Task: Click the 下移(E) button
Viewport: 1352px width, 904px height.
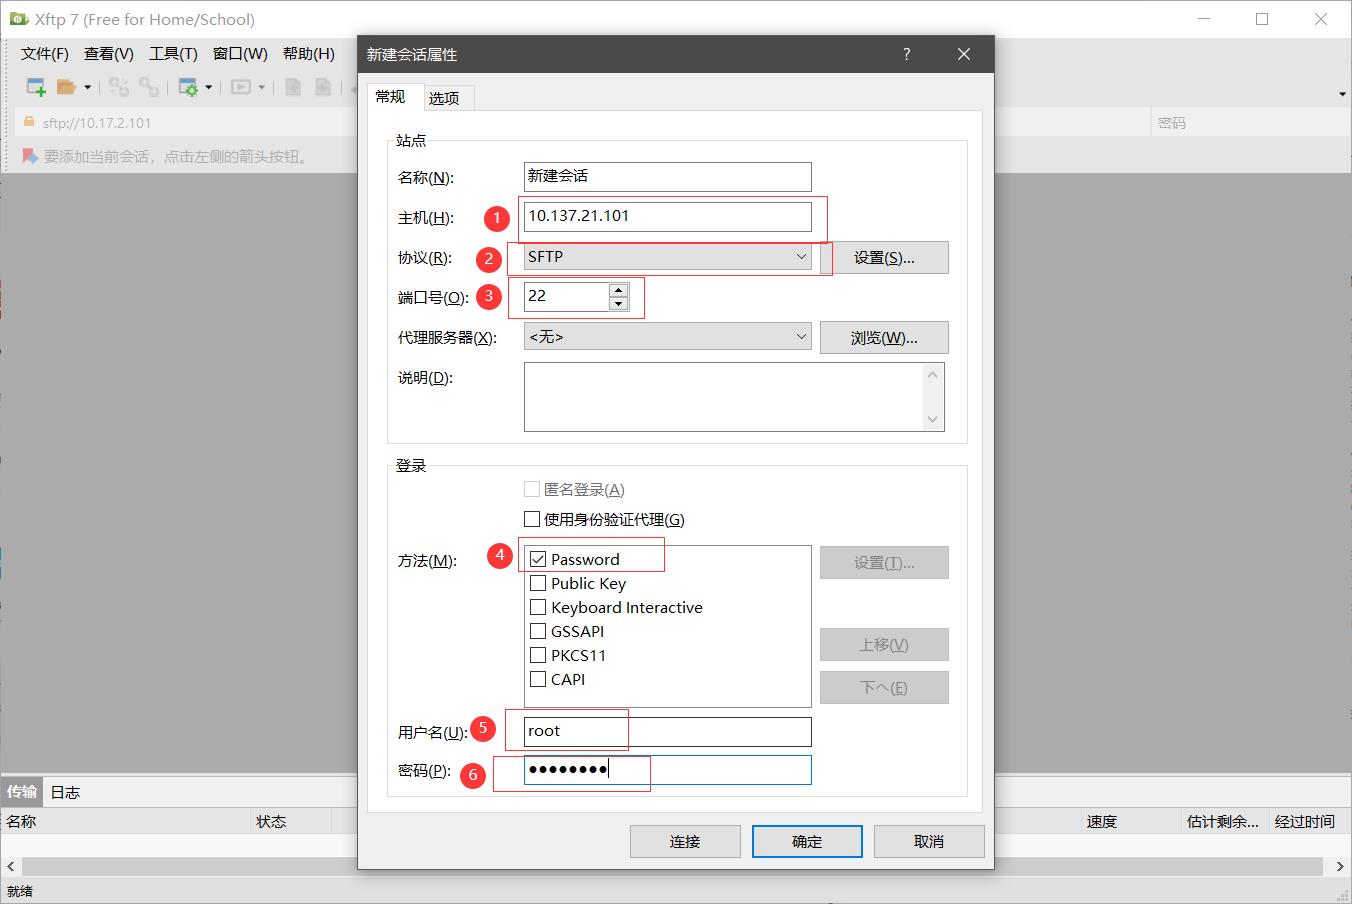Action: (884, 688)
